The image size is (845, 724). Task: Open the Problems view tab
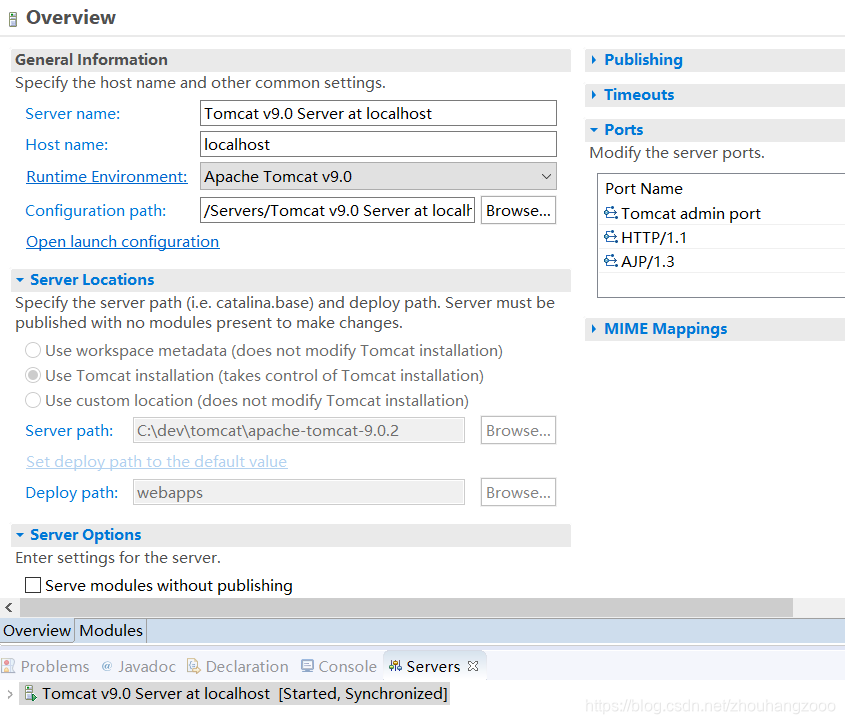coord(45,666)
